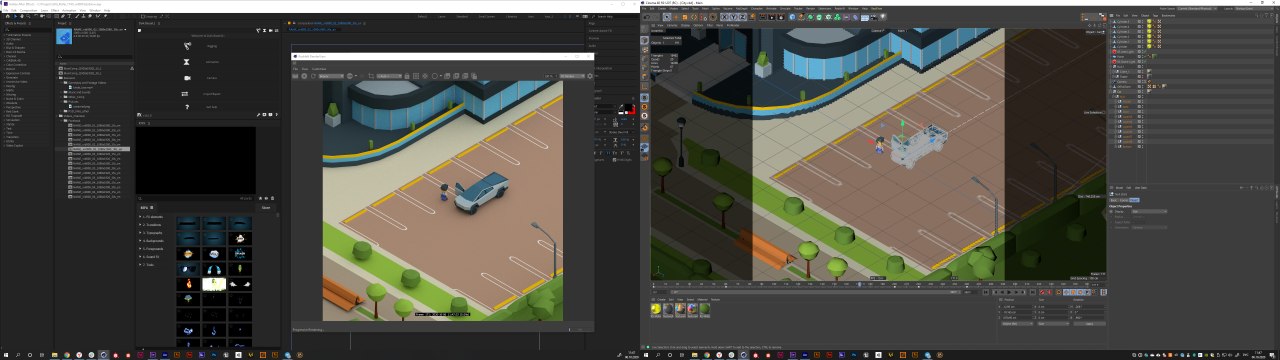Toggle the Y axis lock icon
The width and height of the screenshot is (1280, 360).
pos(733,17)
